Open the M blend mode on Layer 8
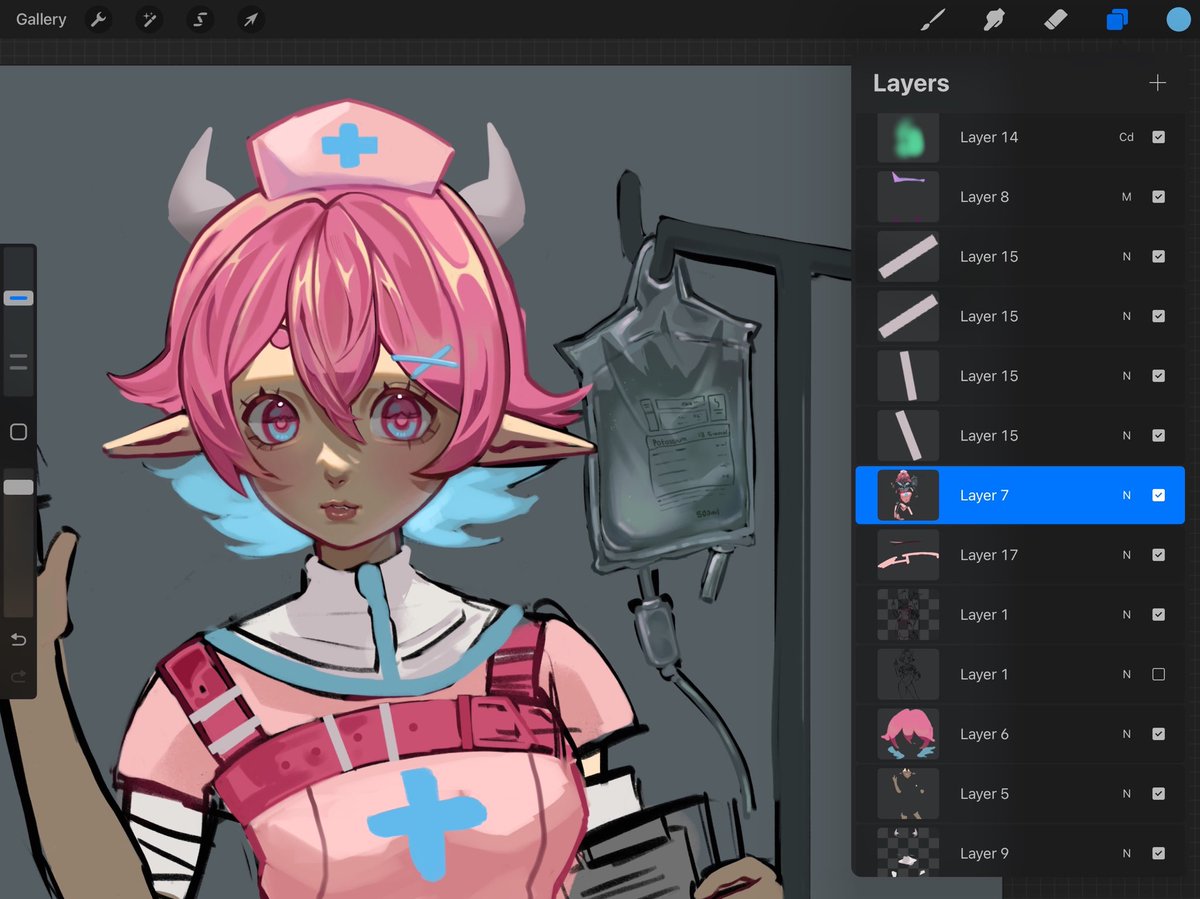 pos(1127,197)
